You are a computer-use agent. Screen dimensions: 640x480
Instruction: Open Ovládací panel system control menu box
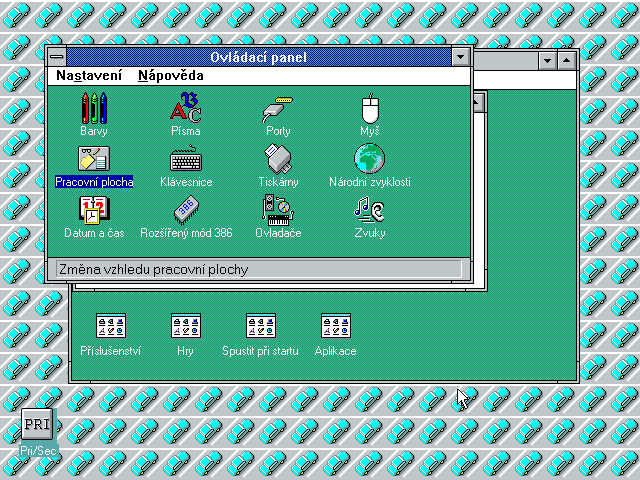tap(57, 57)
